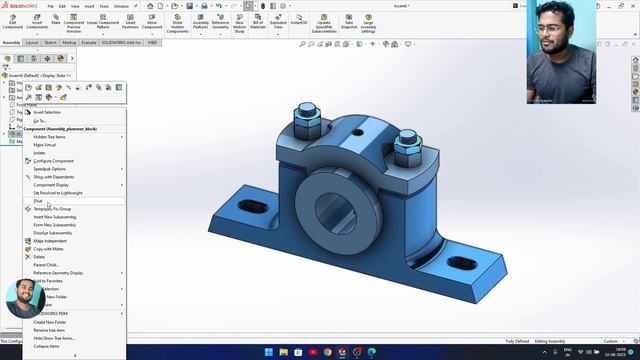Open the Component Display submenu
Viewport: 640px width, 360px height.
74,185
